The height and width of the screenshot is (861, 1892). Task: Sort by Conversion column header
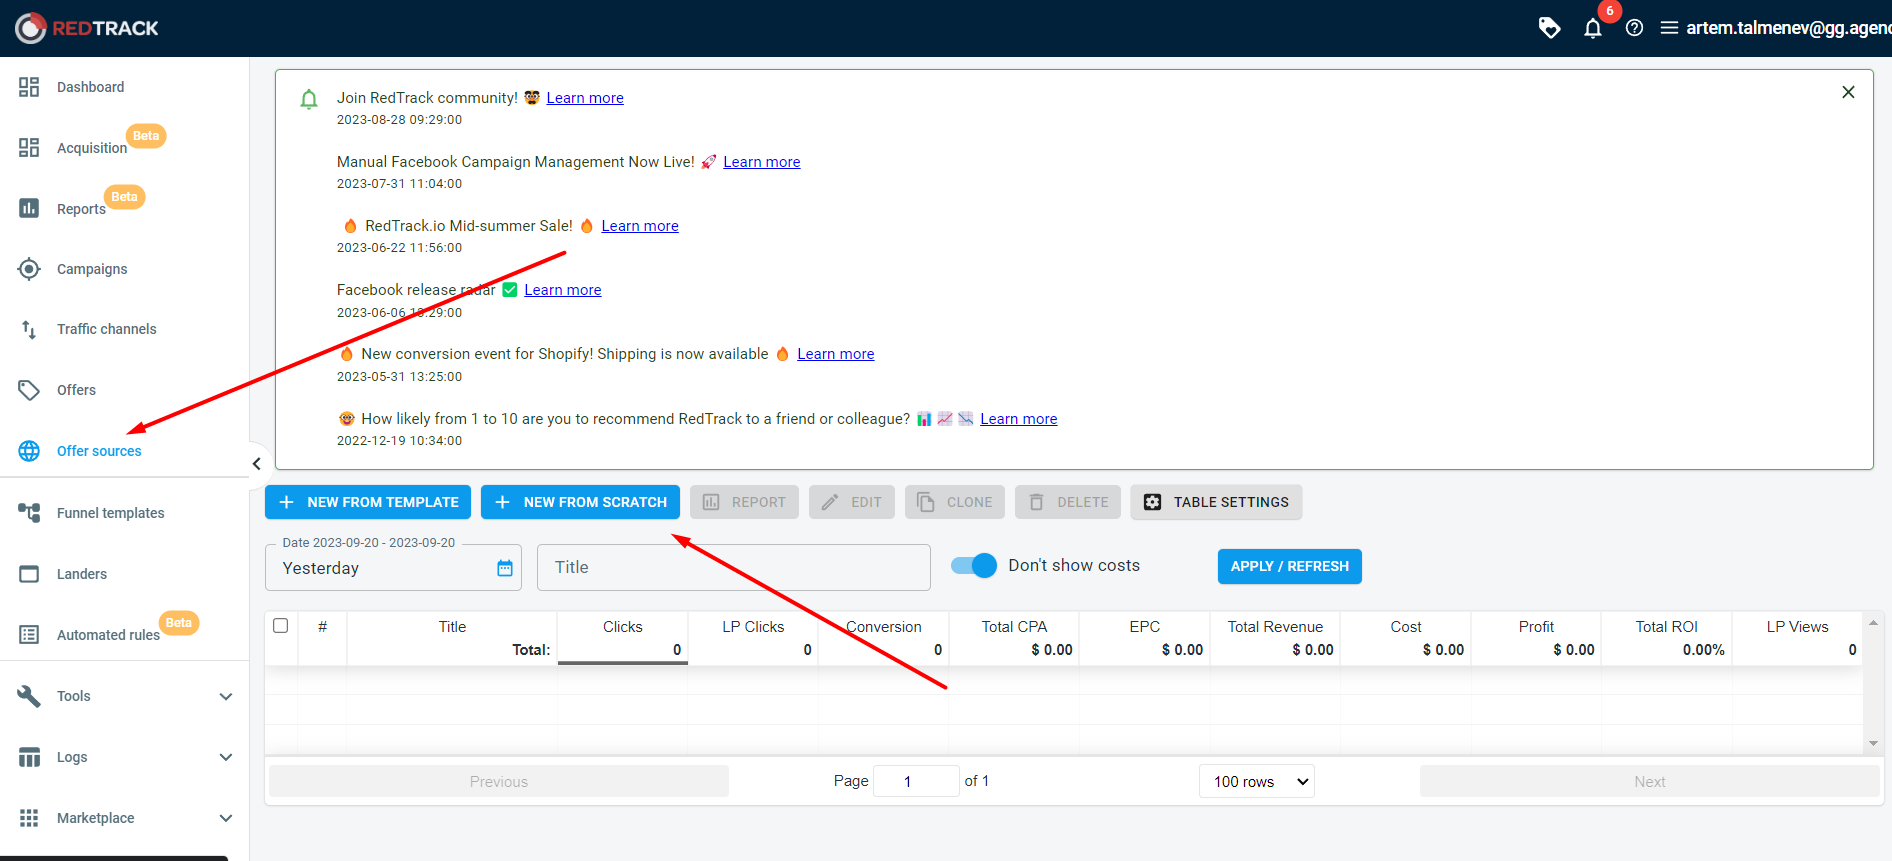tap(884, 627)
